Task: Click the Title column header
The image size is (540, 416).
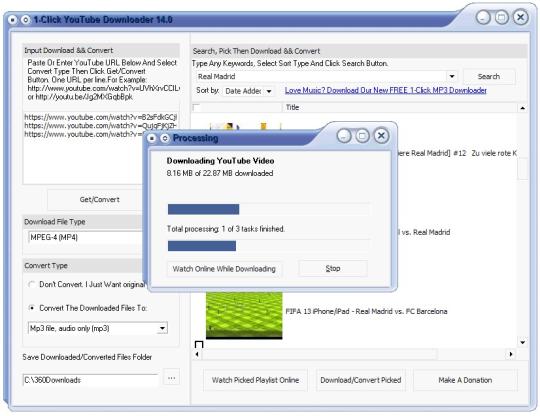Action: [400, 107]
